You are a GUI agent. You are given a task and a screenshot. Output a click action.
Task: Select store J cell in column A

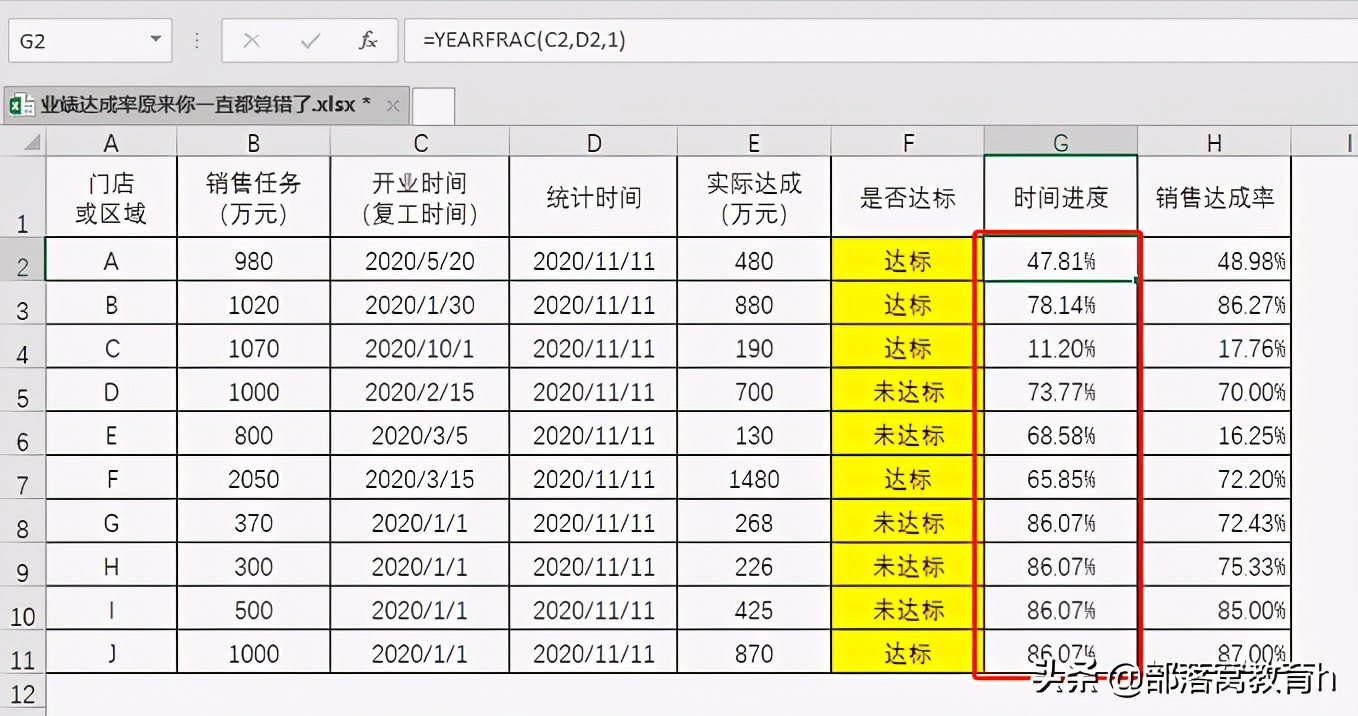click(x=111, y=653)
